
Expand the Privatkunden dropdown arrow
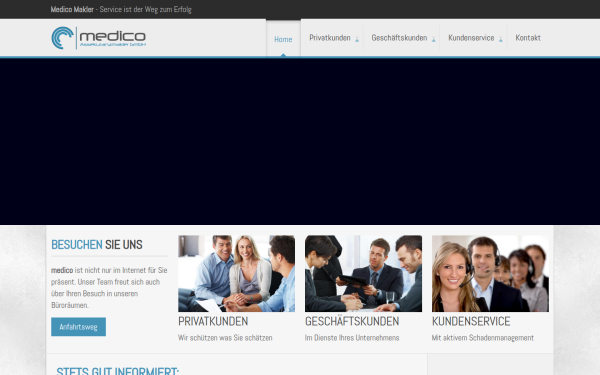tap(357, 39)
